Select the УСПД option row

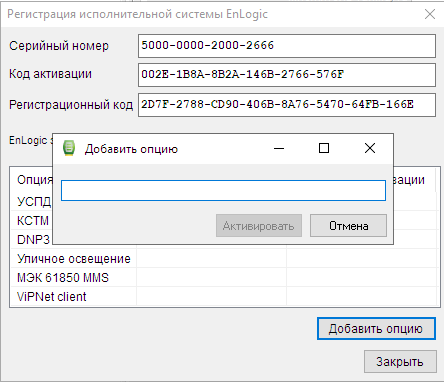[x=32, y=201]
